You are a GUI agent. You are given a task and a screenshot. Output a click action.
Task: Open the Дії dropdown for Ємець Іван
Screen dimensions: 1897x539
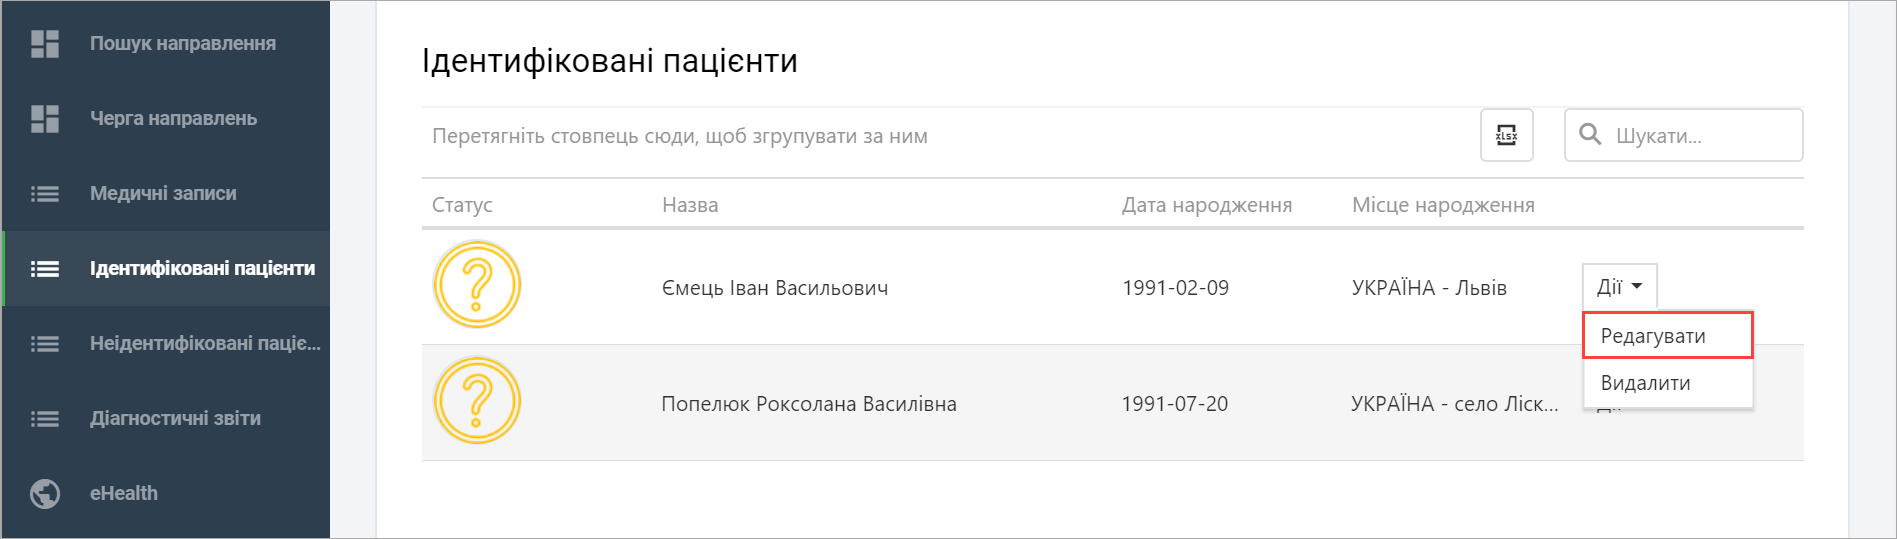point(1619,287)
